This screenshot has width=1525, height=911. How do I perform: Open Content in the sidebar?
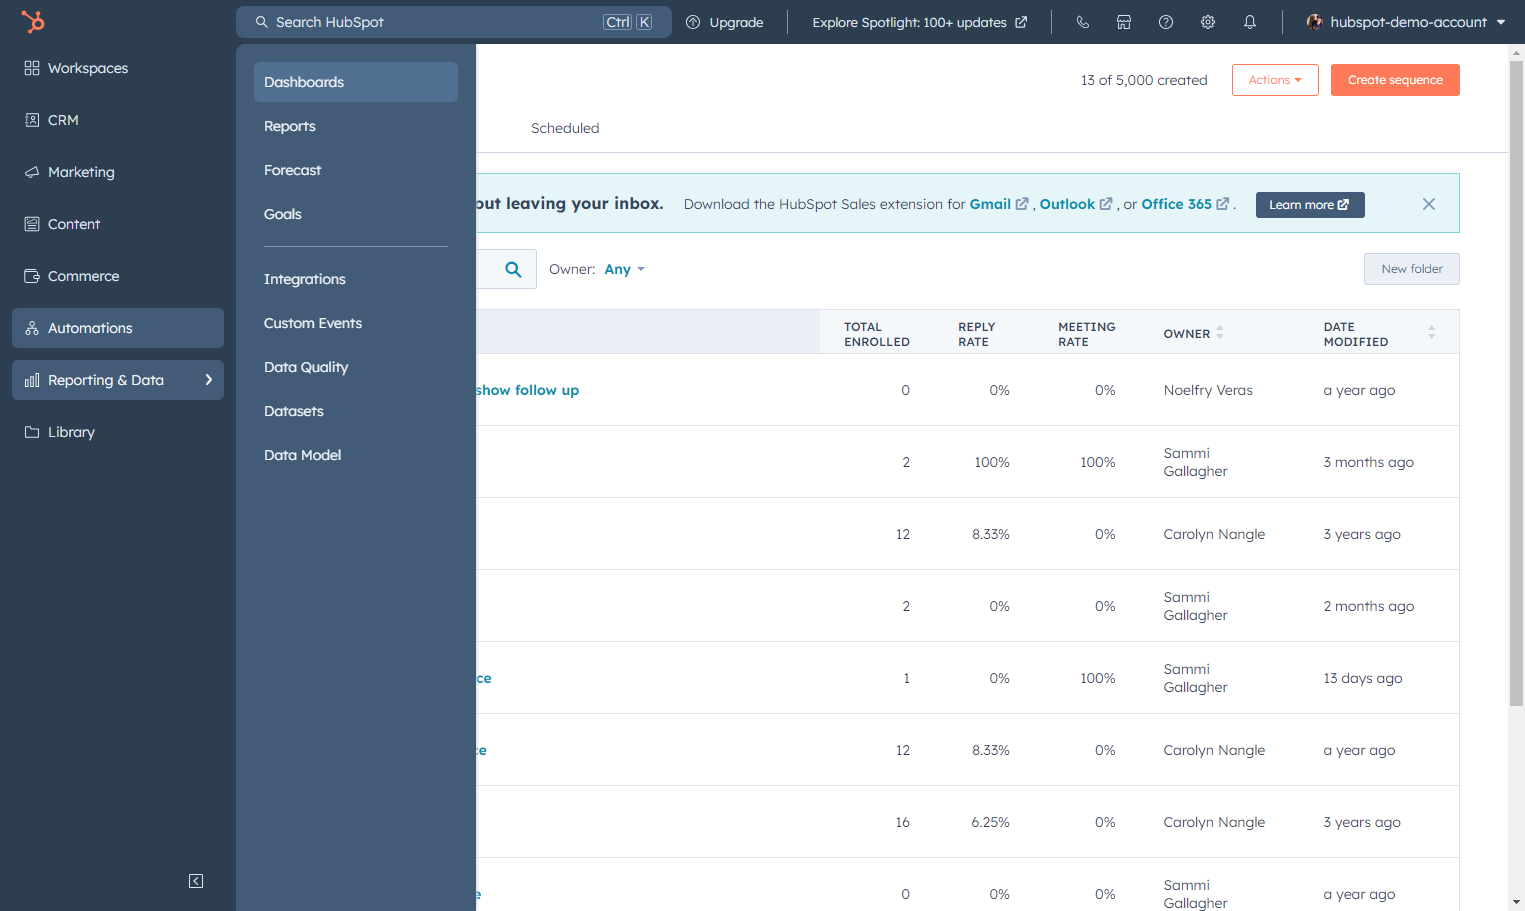[118, 224]
